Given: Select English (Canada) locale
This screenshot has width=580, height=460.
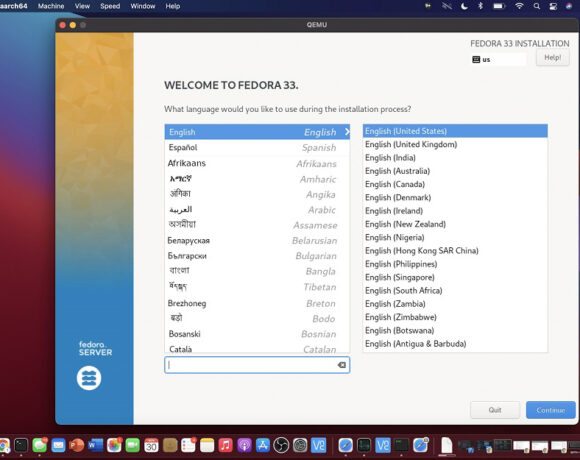Looking at the screenshot, I should pyautogui.click(x=455, y=184).
